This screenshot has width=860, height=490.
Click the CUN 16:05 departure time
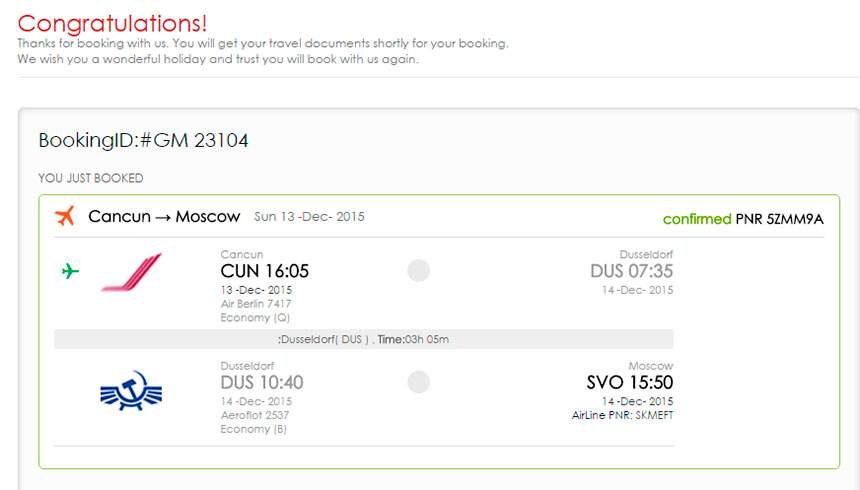click(x=264, y=271)
